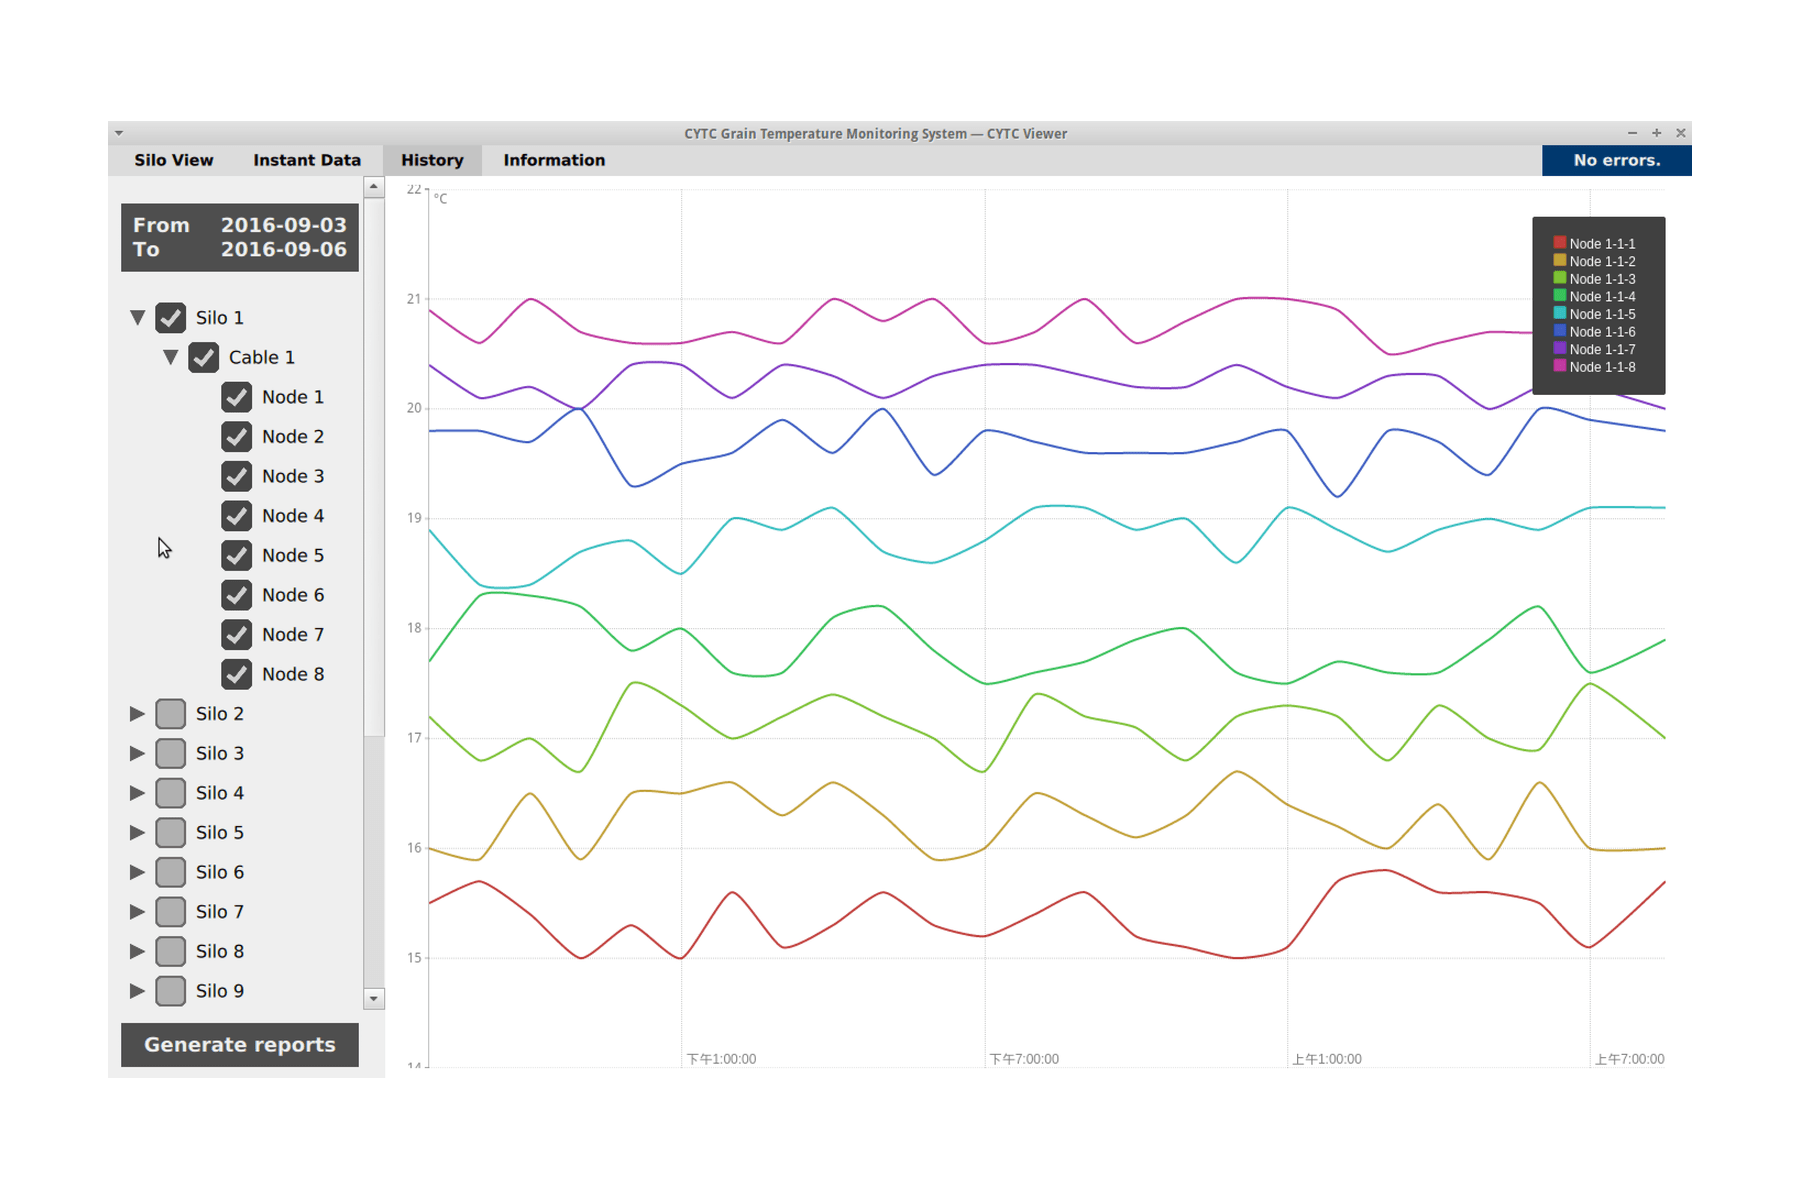Click the Node 1-1-5 cyan legend swatch
This screenshot has height=1200, width=1800.
(1560, 314)
